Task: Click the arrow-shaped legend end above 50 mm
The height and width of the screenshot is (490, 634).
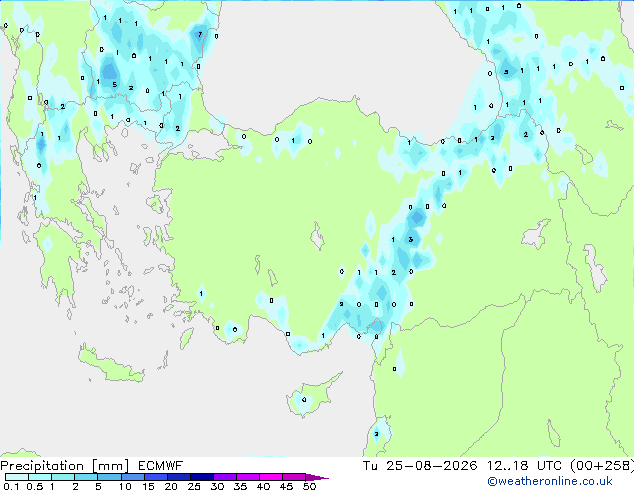Action: coord(317,477)
